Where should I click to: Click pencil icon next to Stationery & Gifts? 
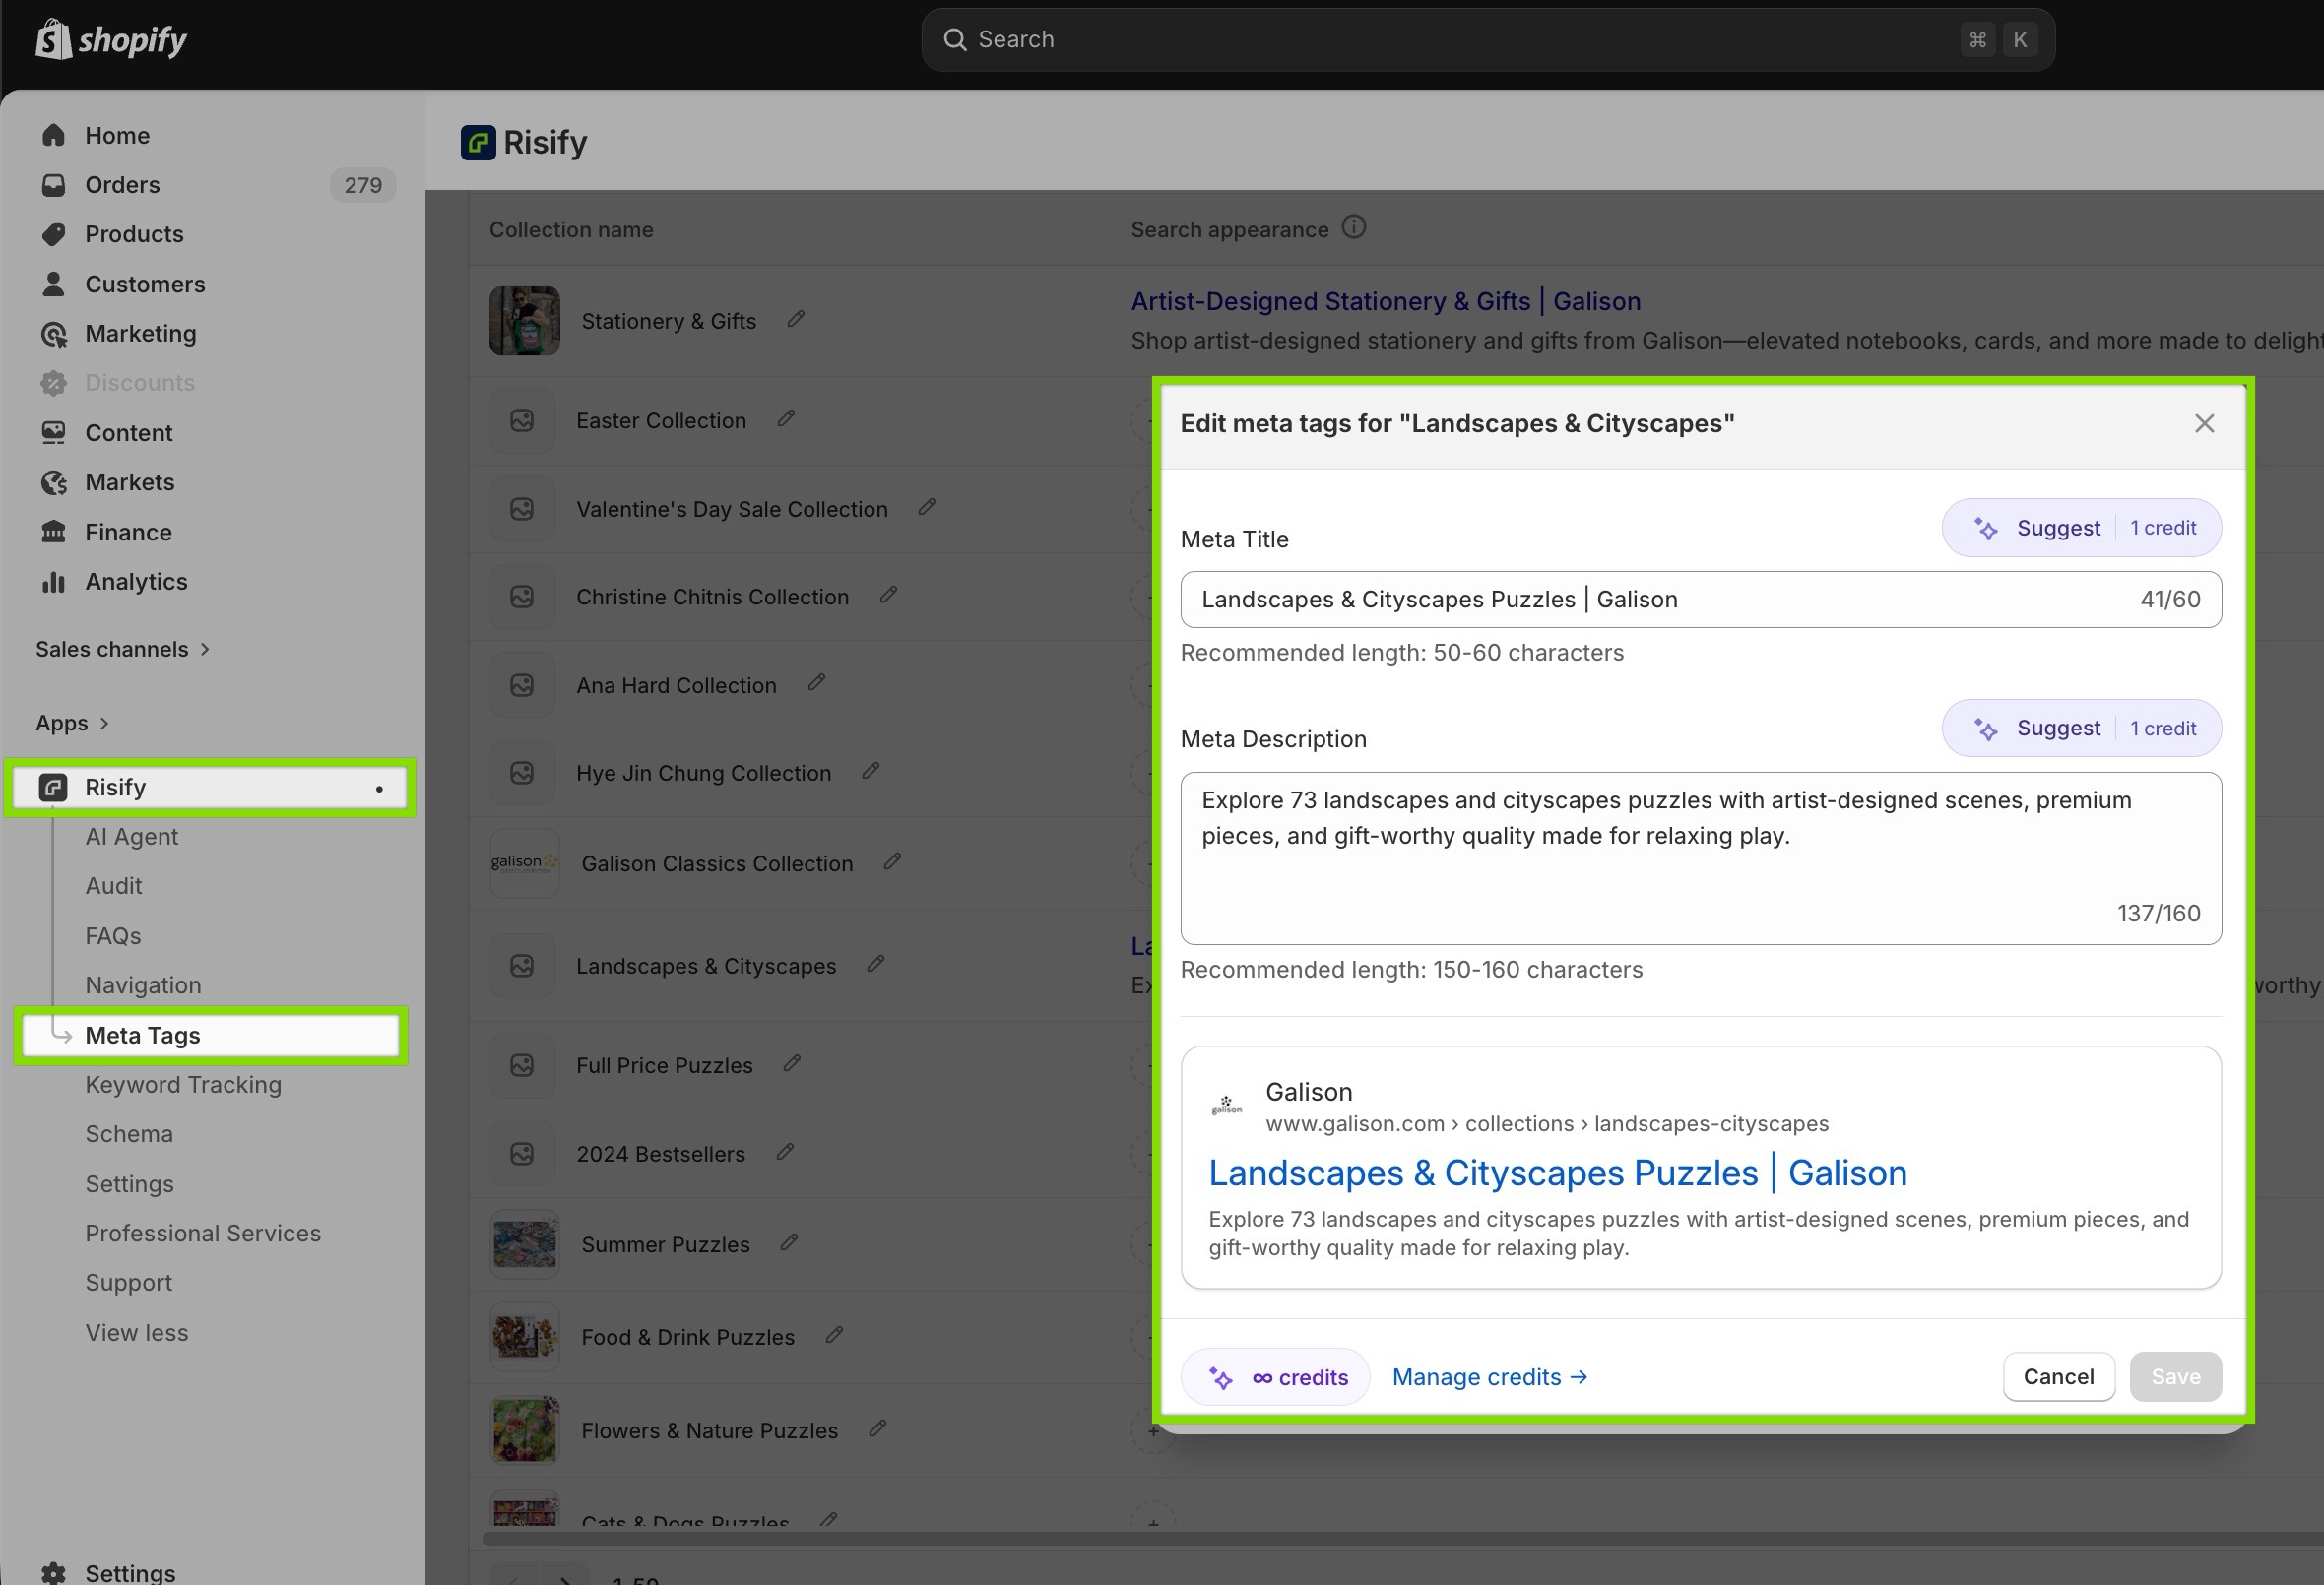tap(796, 319)
